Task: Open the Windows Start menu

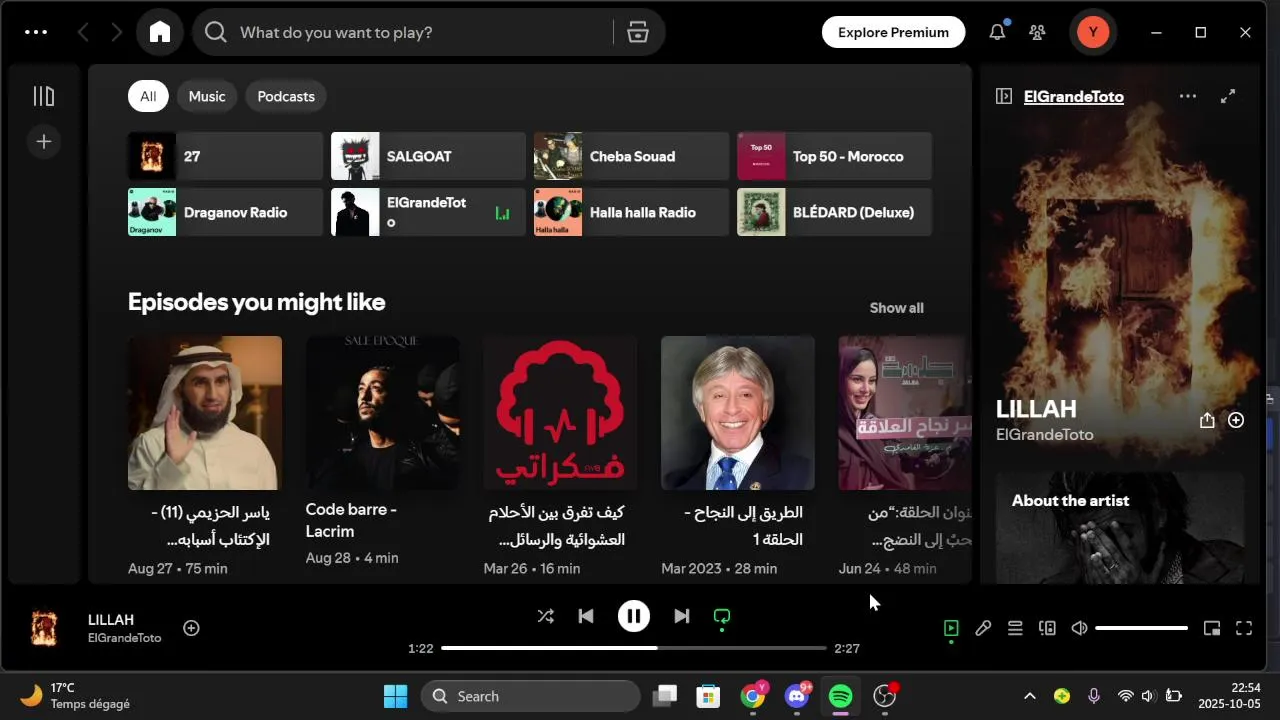Action: pos(395,696)
